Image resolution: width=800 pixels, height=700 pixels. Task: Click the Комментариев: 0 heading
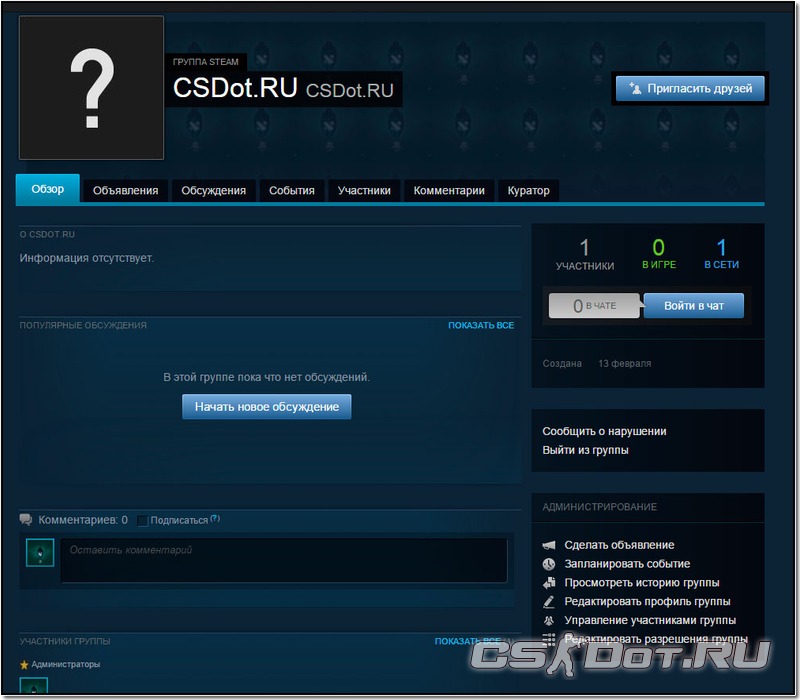(83, 520)
